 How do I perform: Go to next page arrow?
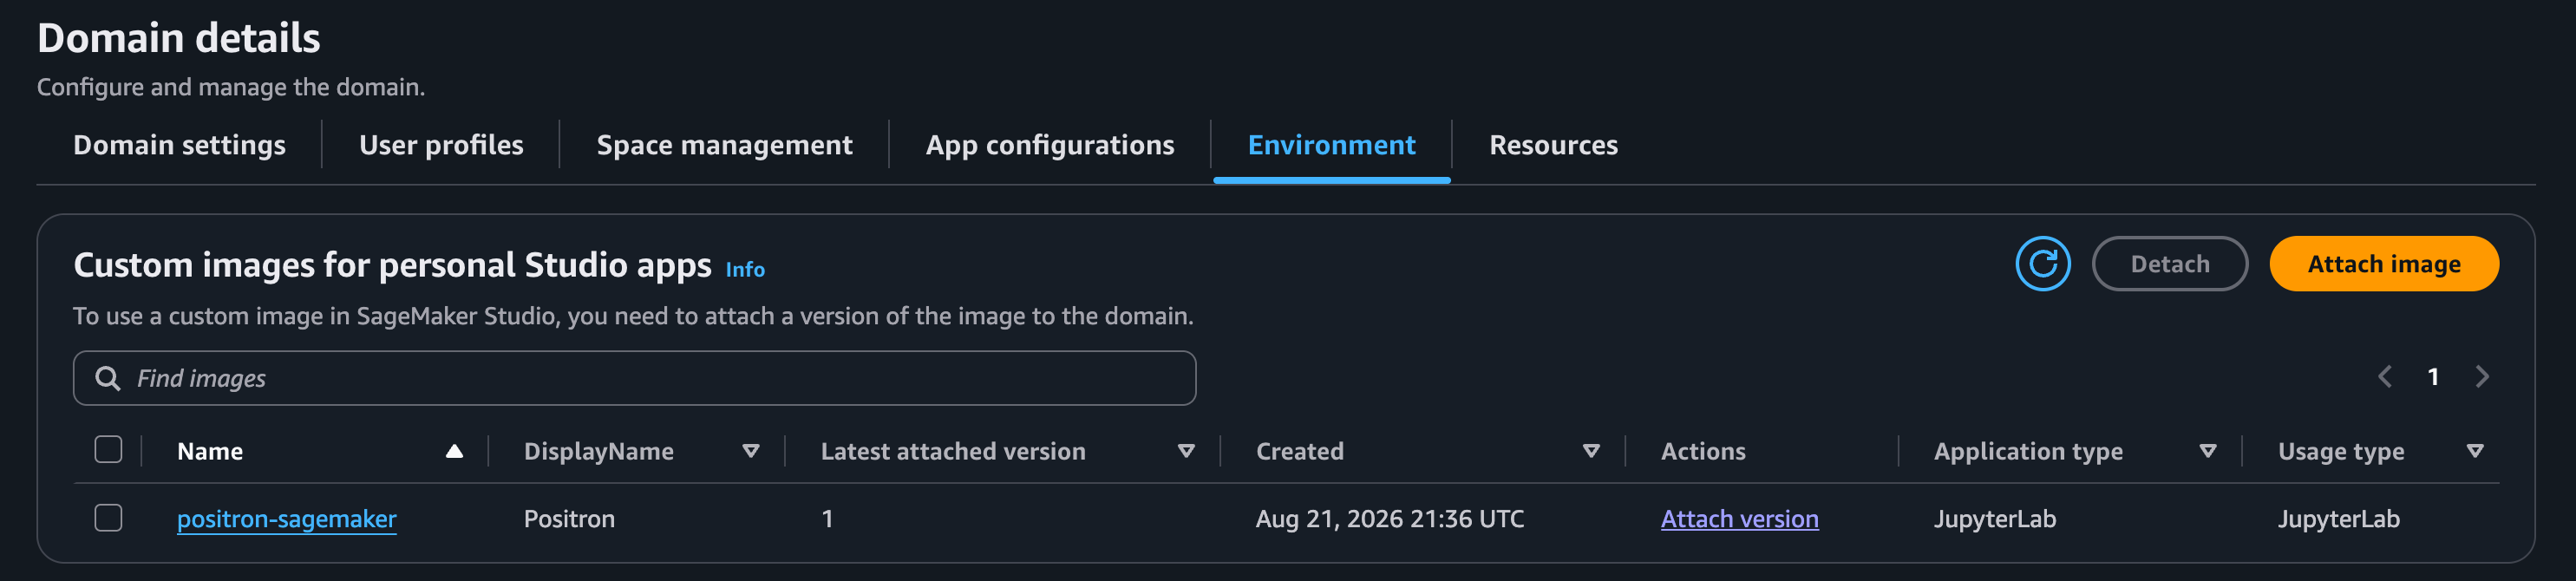2482,377
